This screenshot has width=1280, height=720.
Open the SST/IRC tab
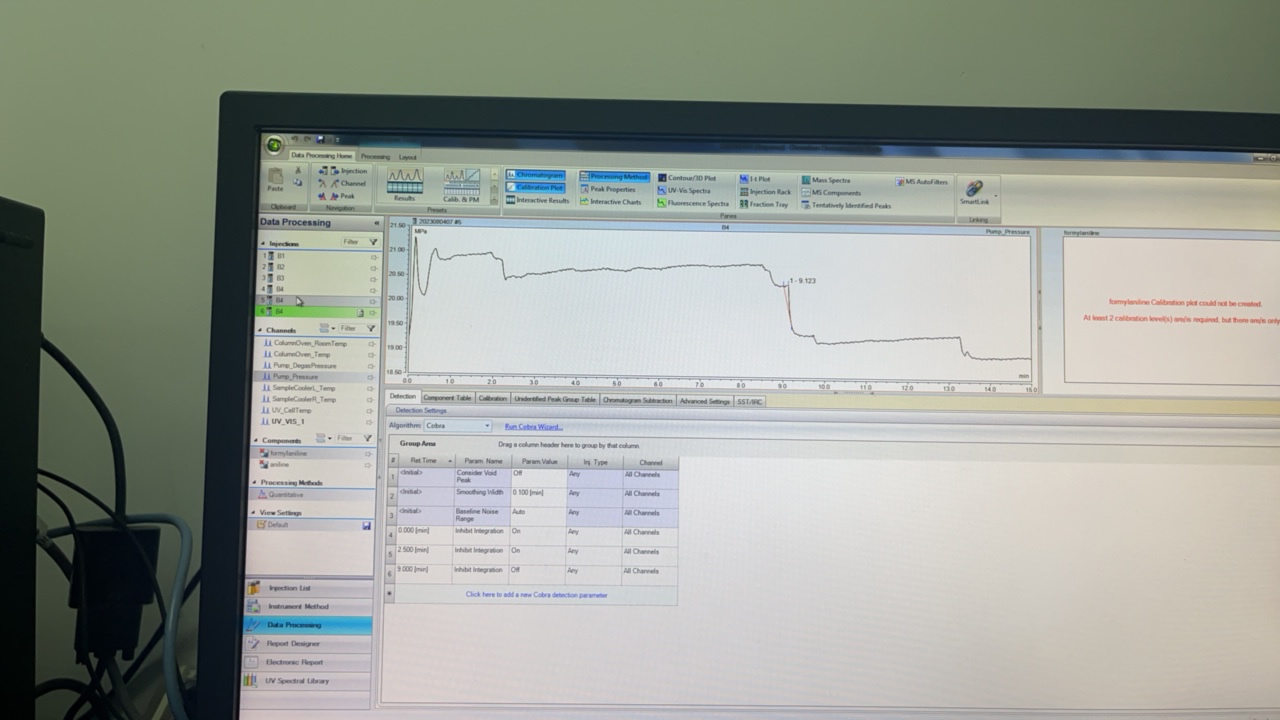(x=750, y=402)
